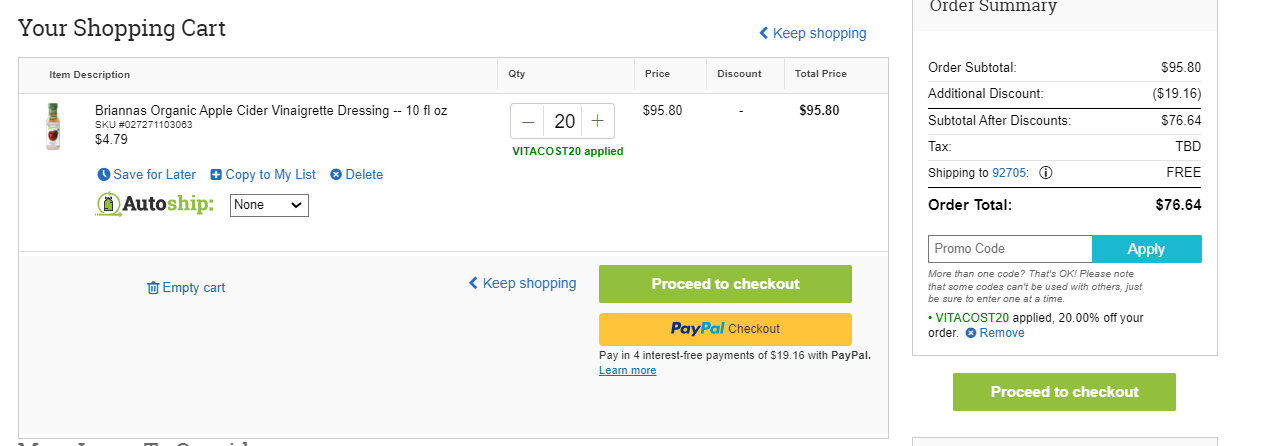Click the shipping zip code 92705
This screenshot has height=446, width=1277.
pos(1009,173)
